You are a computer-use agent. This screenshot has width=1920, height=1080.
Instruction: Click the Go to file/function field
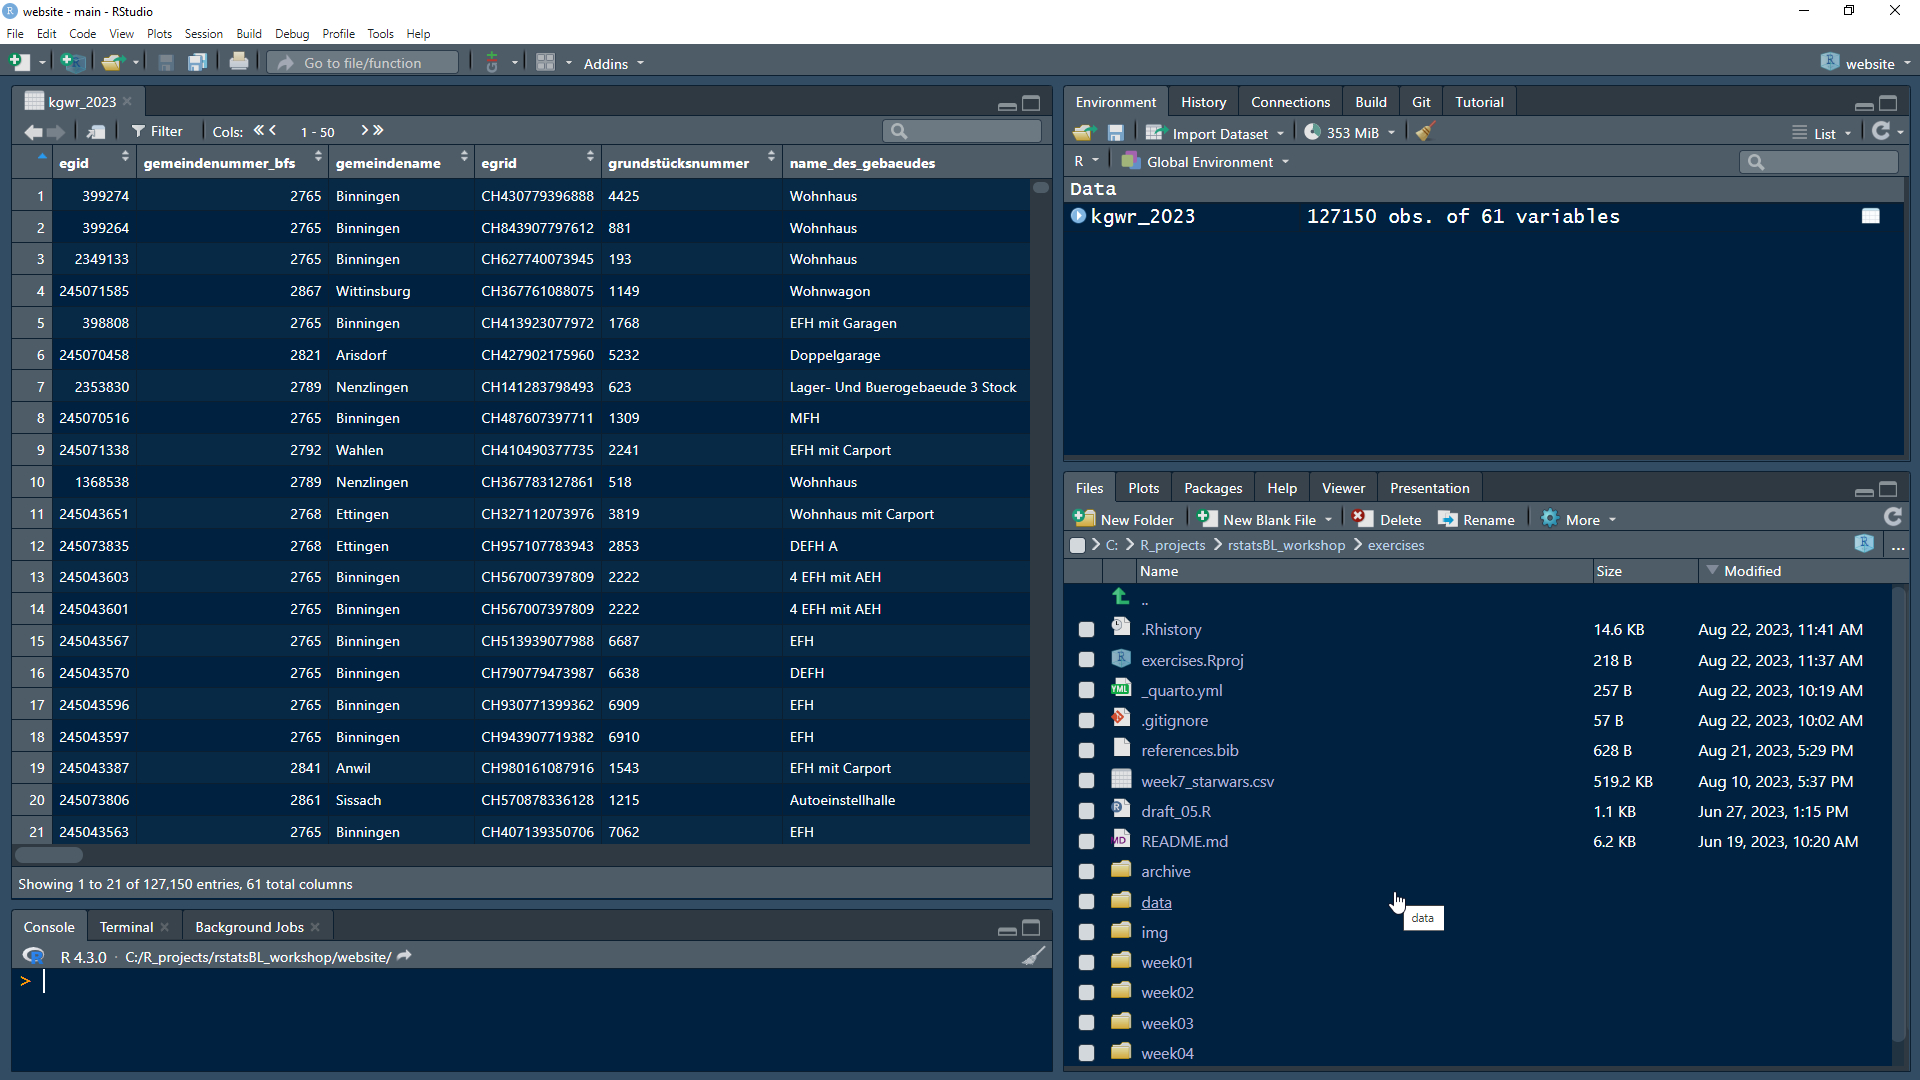click(362, 63)
